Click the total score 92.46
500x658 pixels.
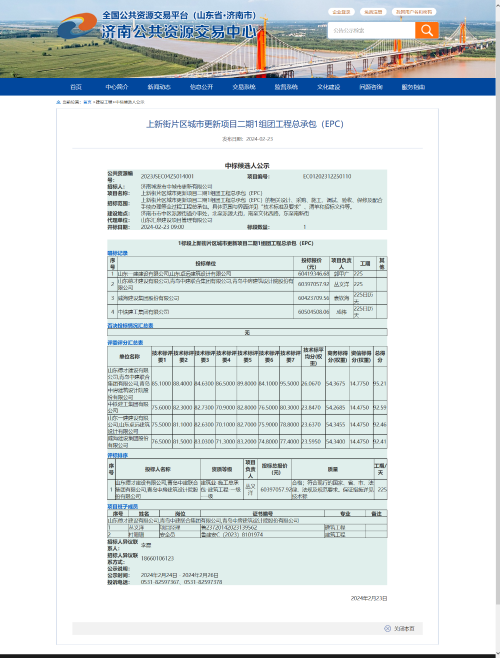tap(380, 424)
